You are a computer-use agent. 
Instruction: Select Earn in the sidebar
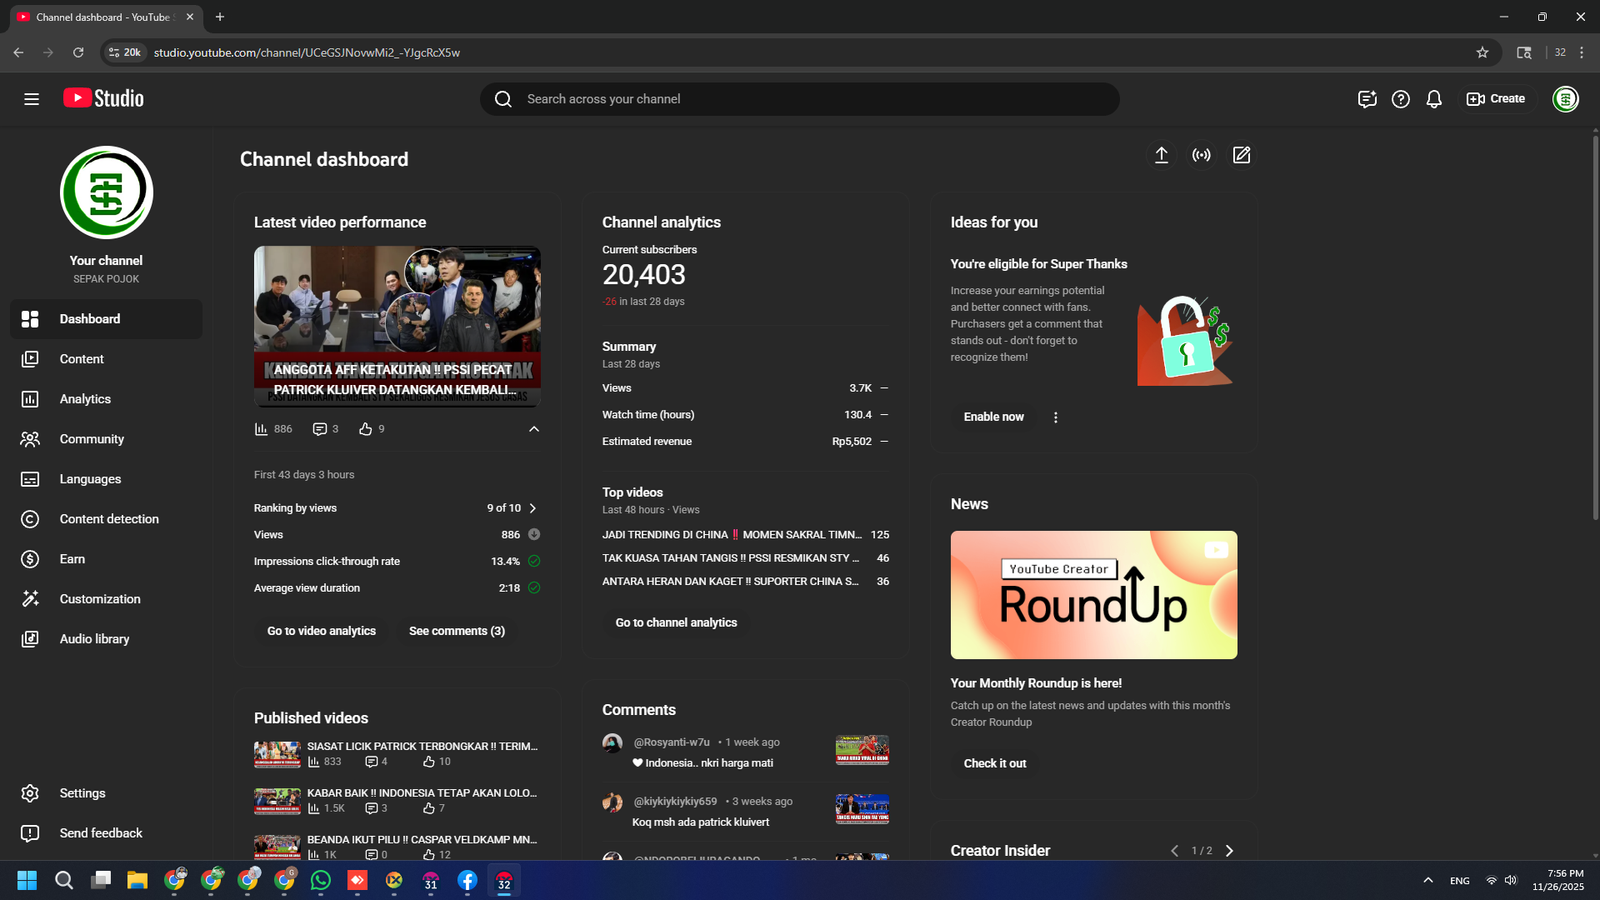click(x=72, y=559)
